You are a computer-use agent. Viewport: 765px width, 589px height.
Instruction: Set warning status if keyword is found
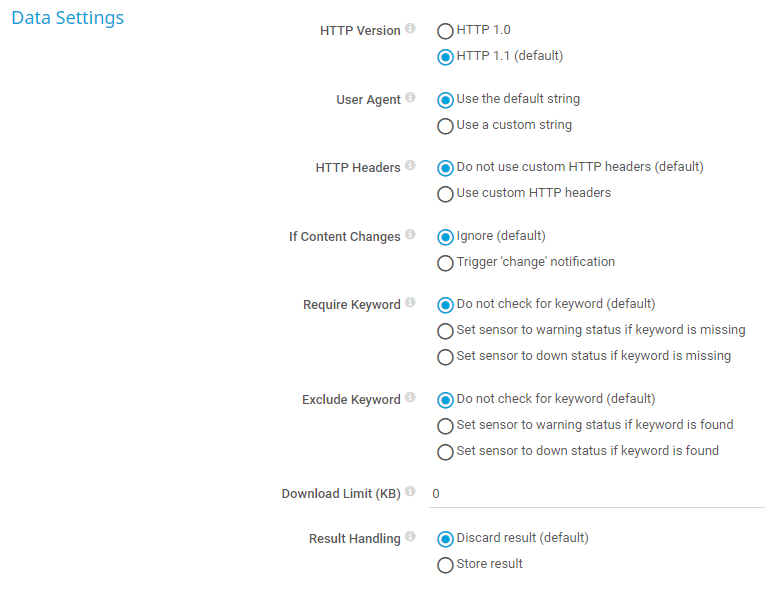coord(446,426)
